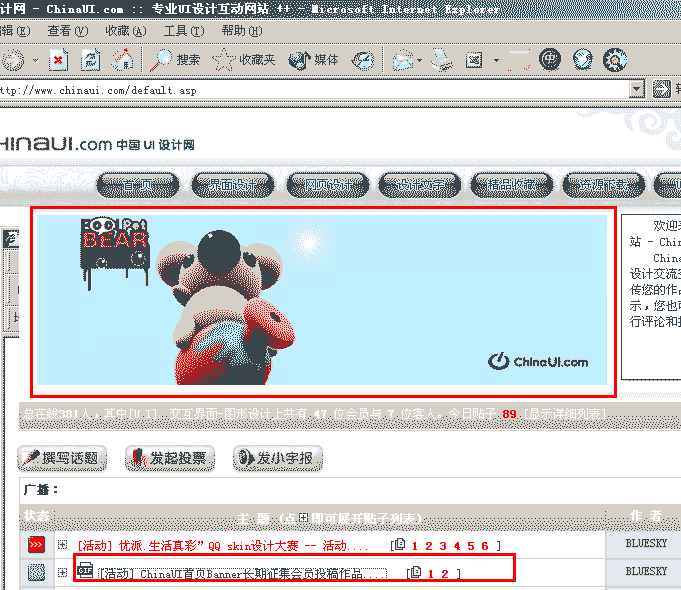Image resolution: width=681 pixels, height=590 pixels.
Task: Go to the 网页设计 navigation tab
Action: tap(328, 186)
